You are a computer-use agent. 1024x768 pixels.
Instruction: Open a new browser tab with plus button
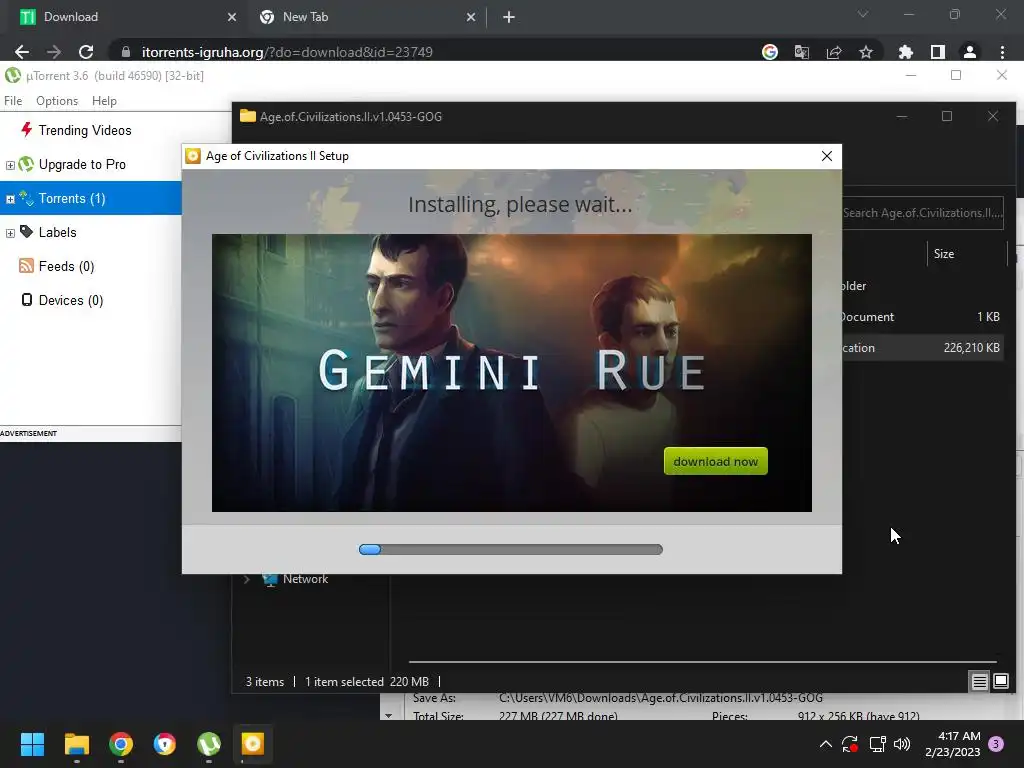pyautogui.click(x=509, y=17)
